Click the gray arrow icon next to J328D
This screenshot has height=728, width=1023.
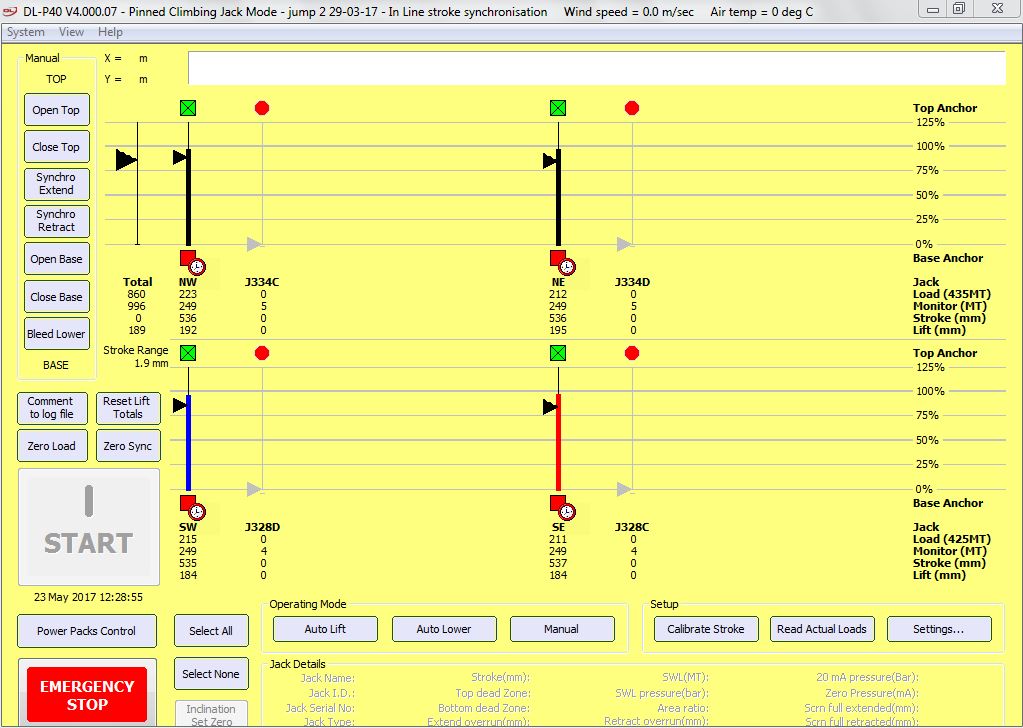251,488
